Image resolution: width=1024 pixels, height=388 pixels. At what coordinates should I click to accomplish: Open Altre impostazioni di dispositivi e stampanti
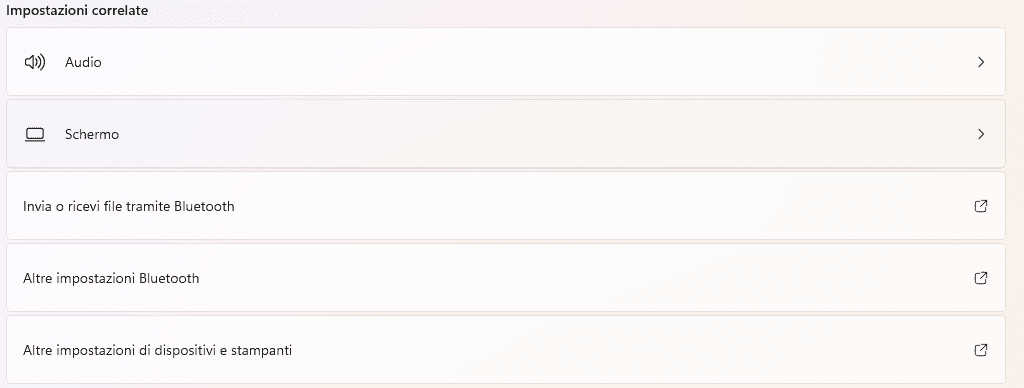coord(157,351)
